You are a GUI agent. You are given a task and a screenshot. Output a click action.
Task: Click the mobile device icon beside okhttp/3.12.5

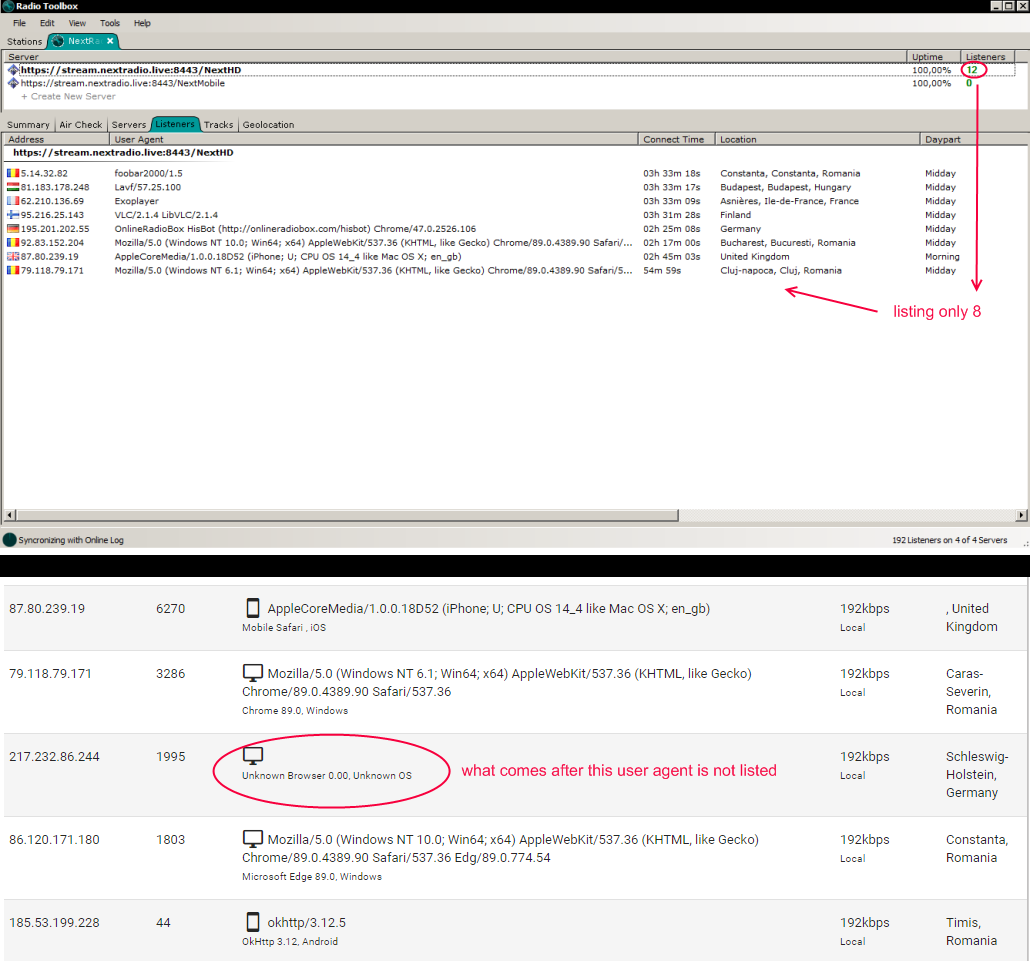tap(253, 922)
